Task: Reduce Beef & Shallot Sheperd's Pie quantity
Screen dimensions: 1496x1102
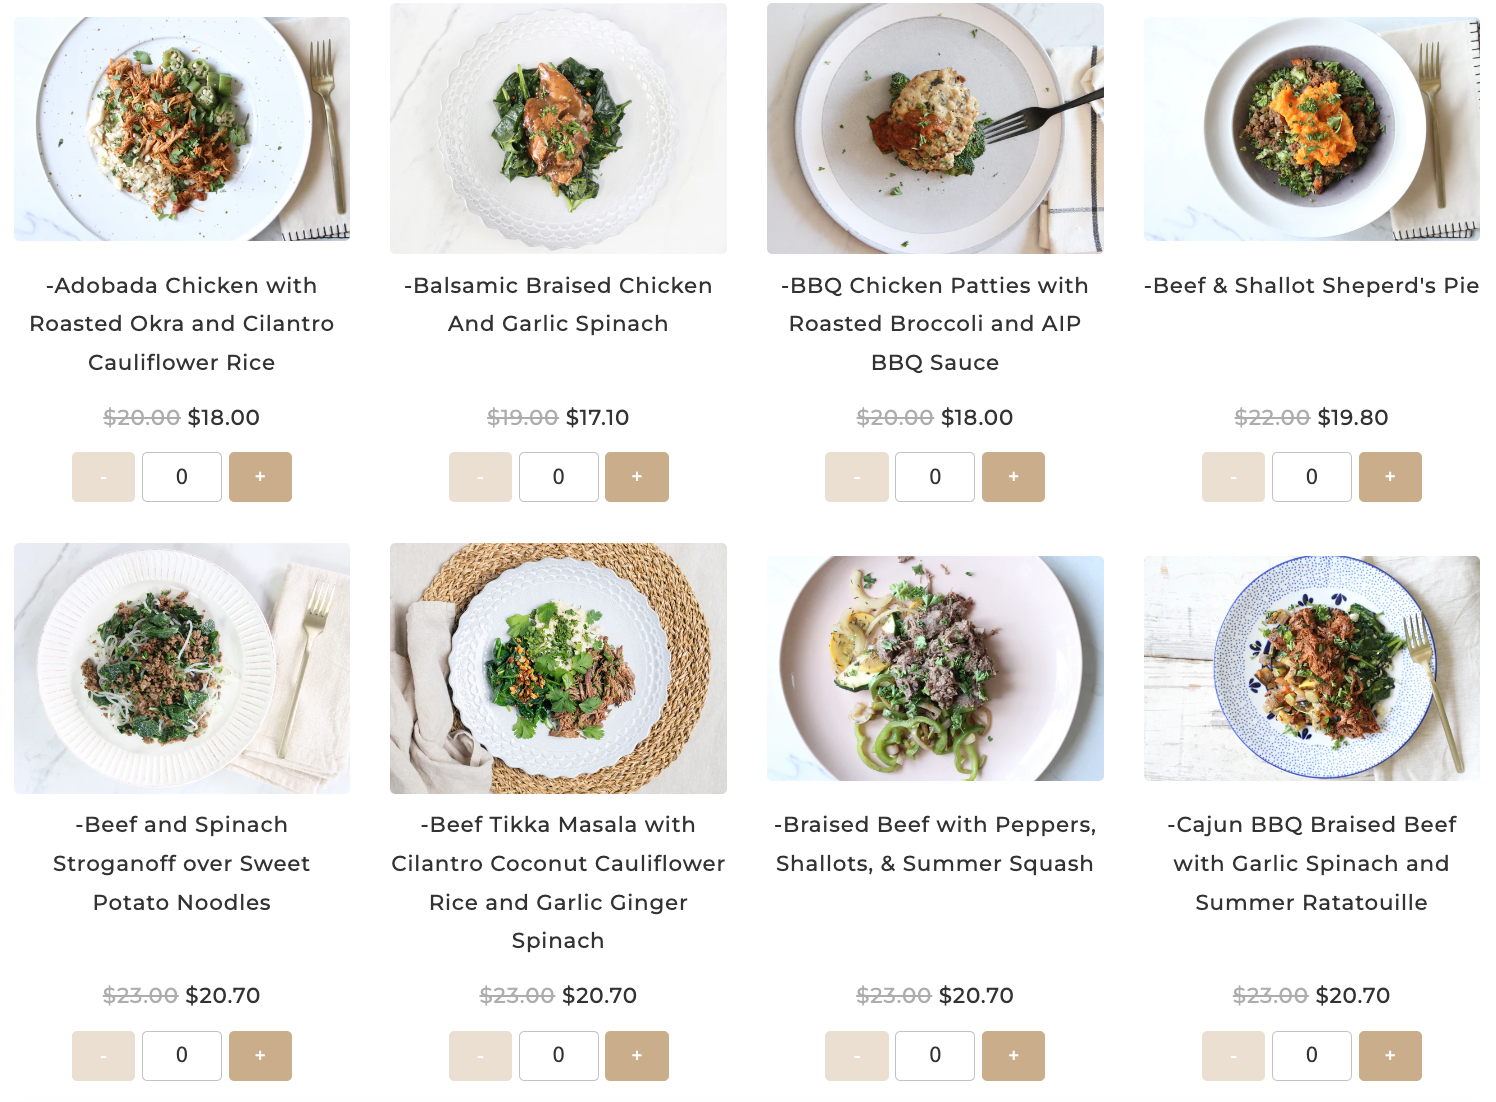Action: (x=1233, y=477)
